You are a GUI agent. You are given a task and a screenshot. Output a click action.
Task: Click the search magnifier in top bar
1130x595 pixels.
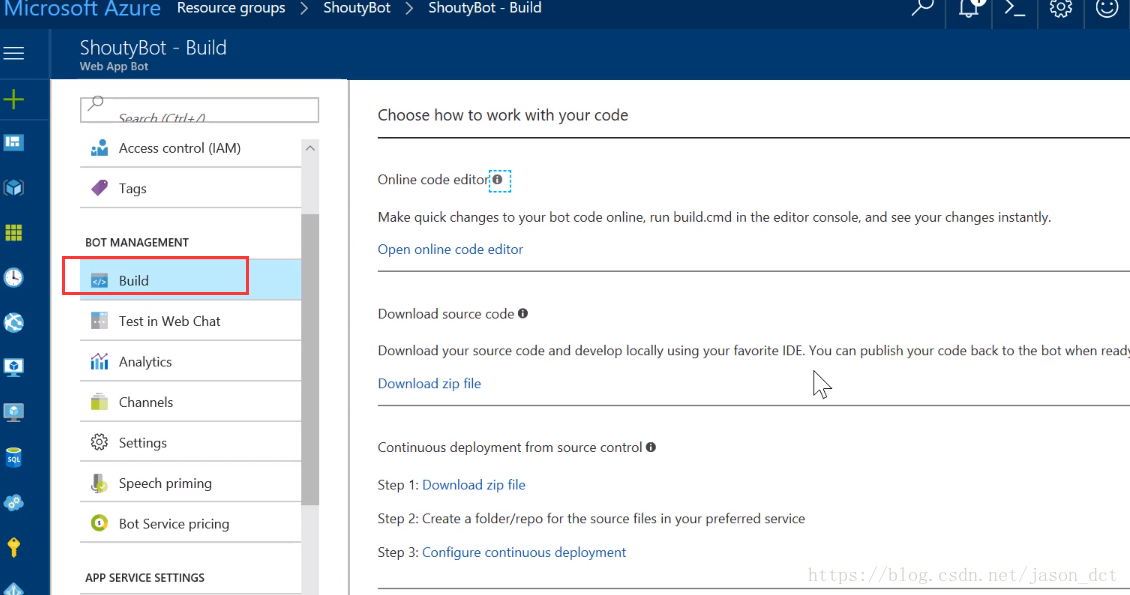922,9
